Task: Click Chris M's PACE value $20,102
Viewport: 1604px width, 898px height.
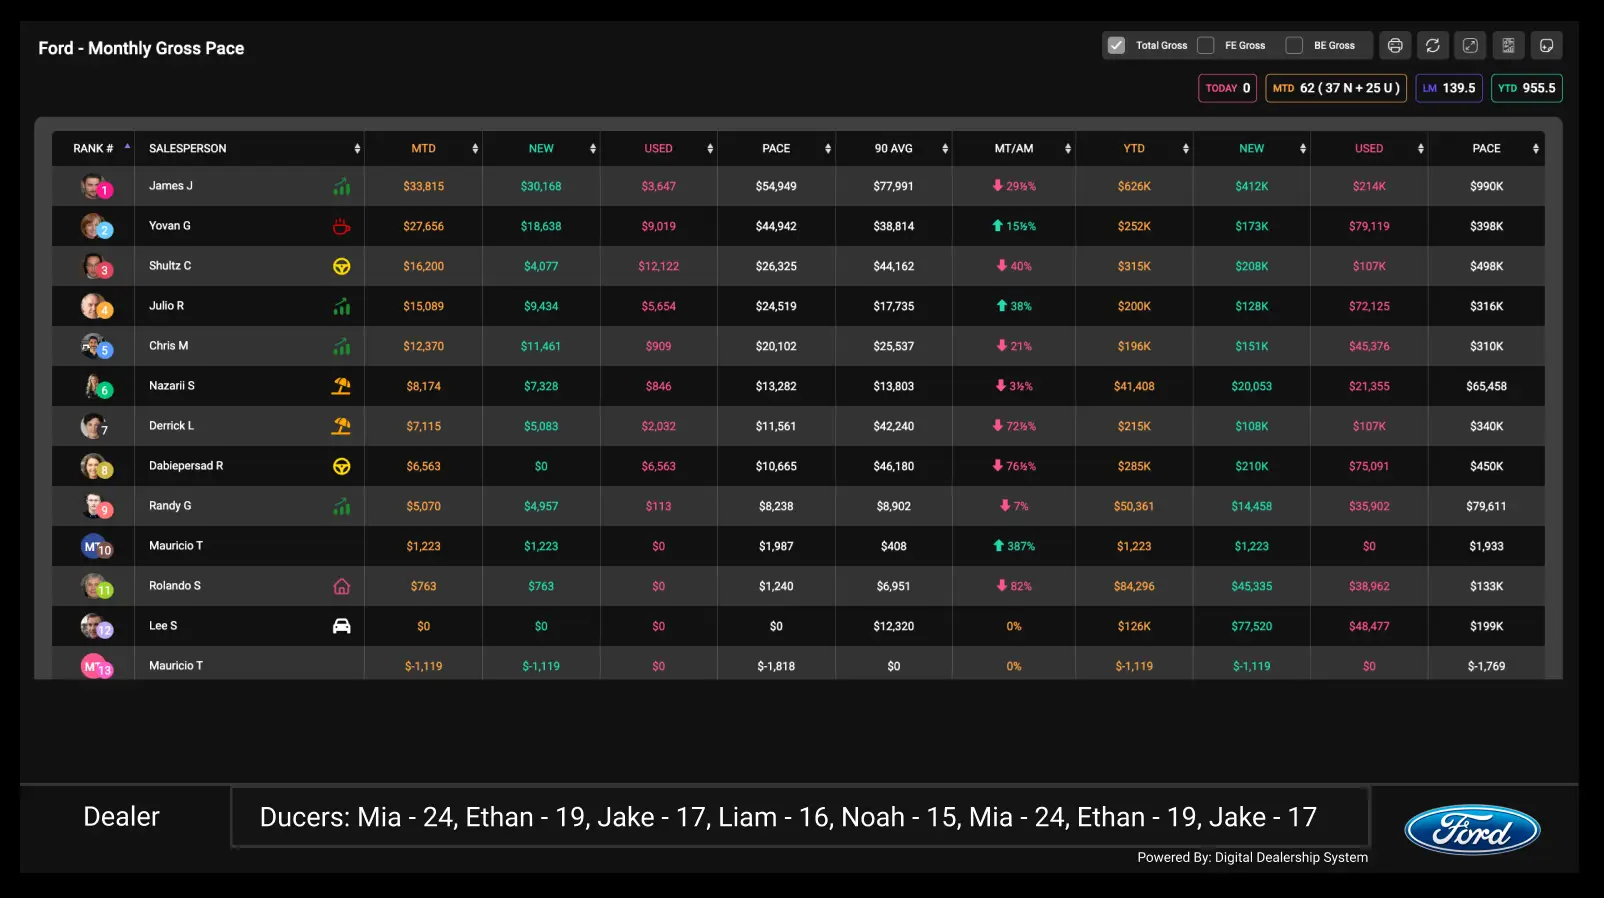Action: point(776,346)
